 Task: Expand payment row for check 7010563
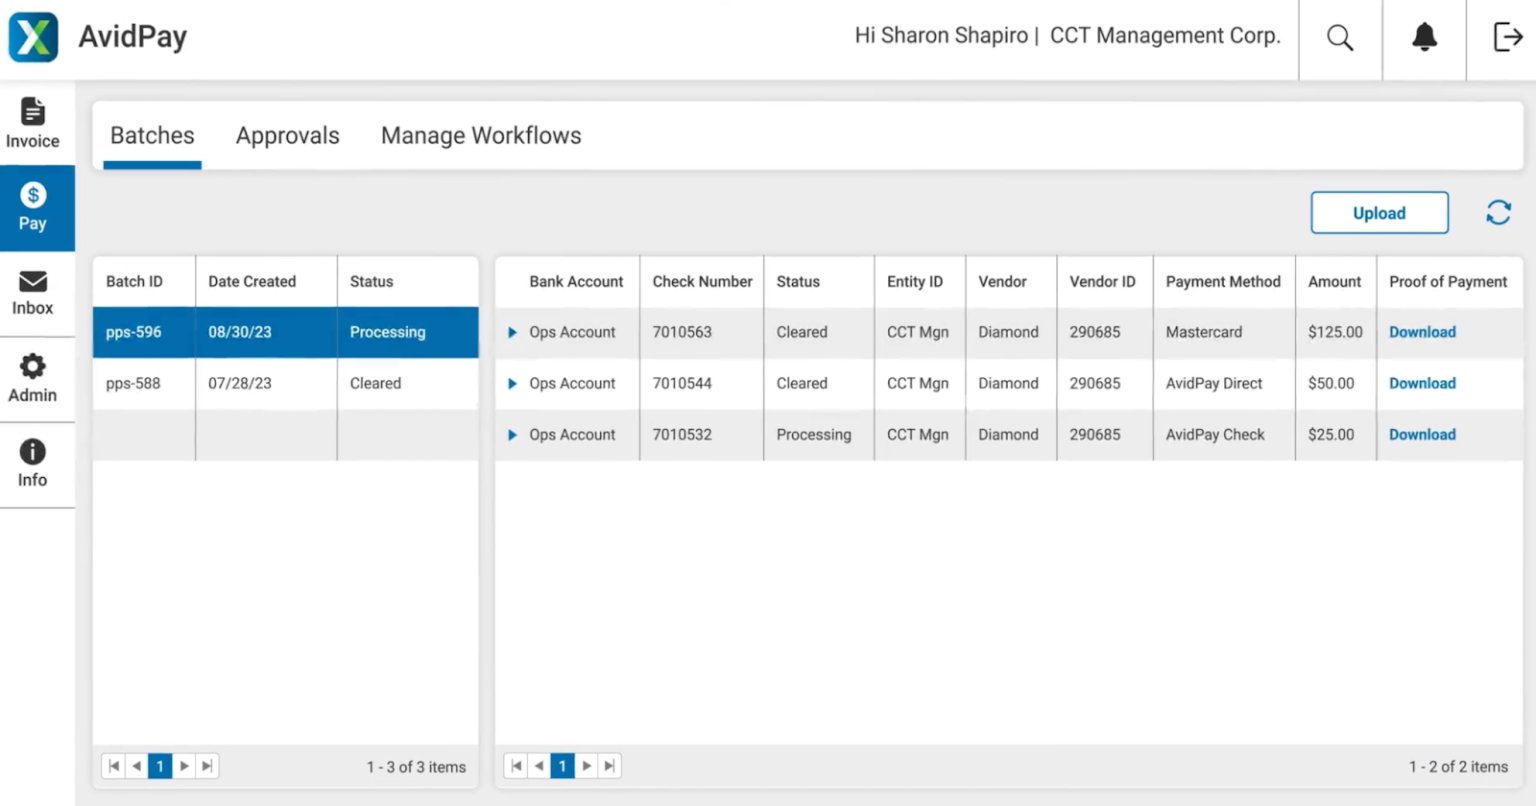pyautogui.click(x=512, y=332)
